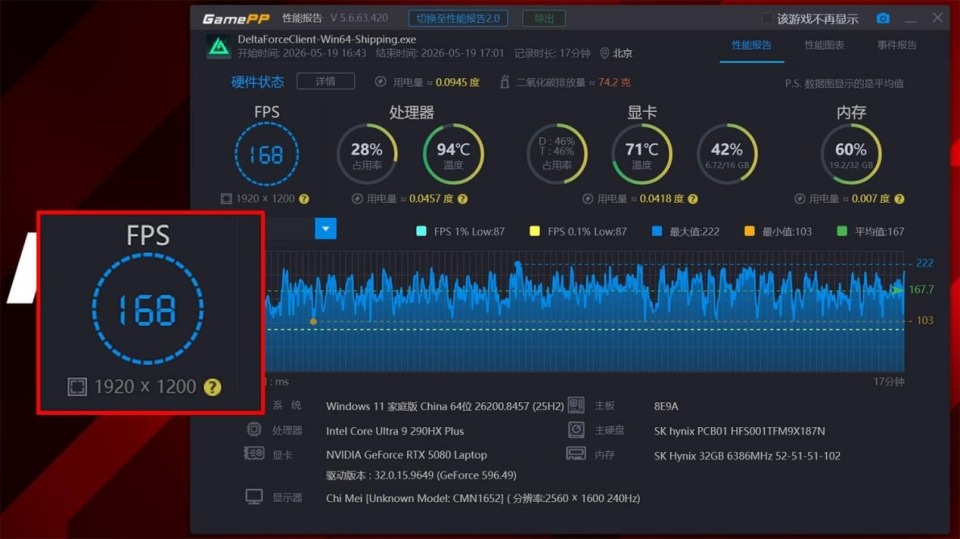Image resolution: width=960 pixels, height=539 pixels.
Task: Click memory power usage icon beside 0.007 度
Action: point(800,198)
